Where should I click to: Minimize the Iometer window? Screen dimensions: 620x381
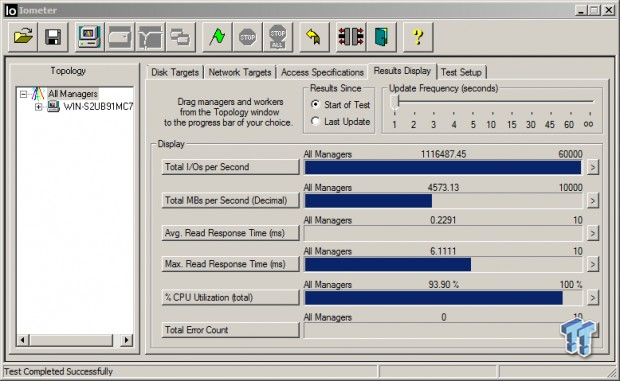[581, 10]
